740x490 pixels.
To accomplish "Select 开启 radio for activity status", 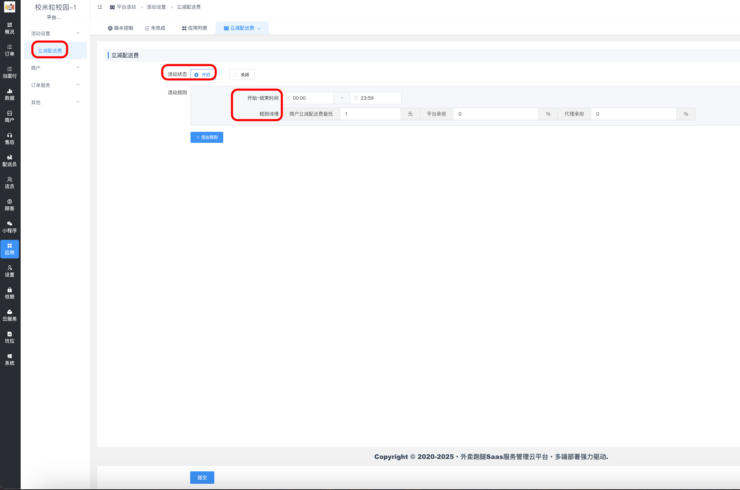I will tap(201, 74).
